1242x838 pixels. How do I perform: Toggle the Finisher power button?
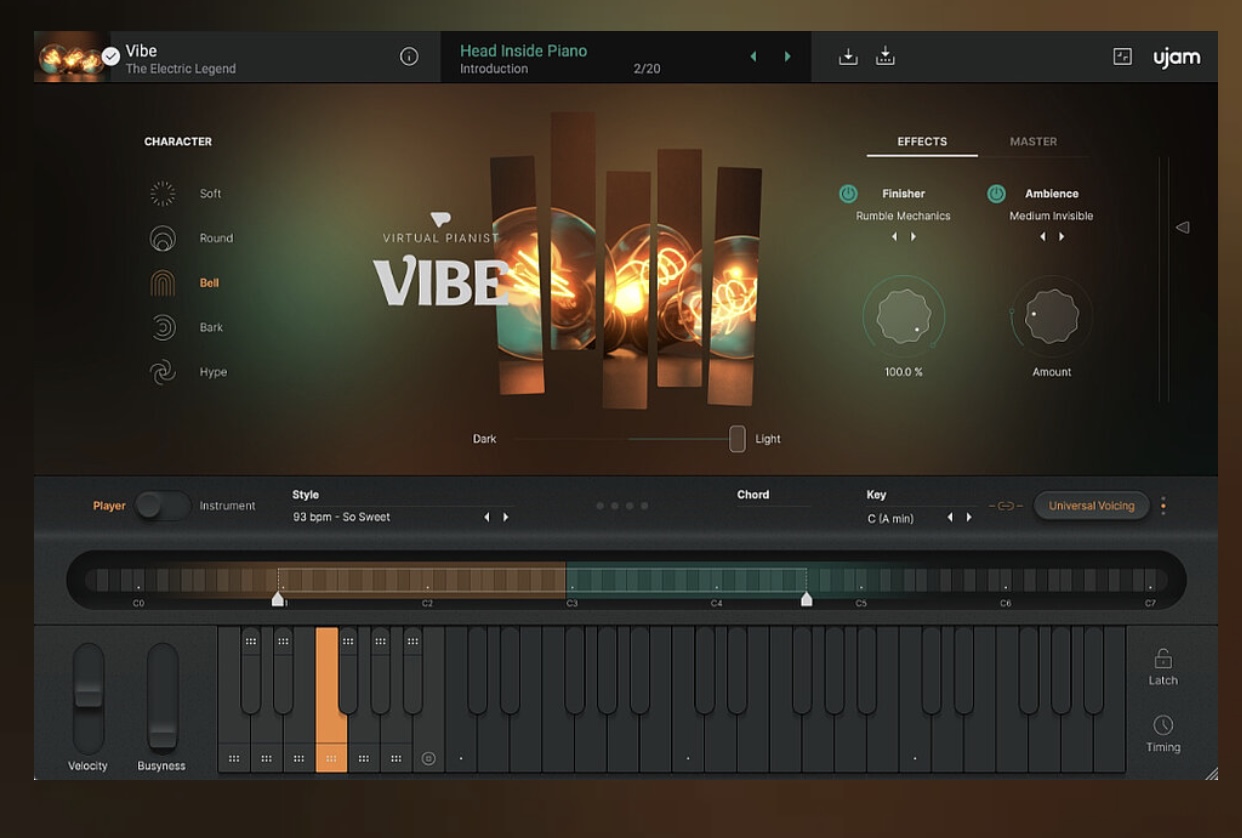pyautogui.click(x=848, y=194)
